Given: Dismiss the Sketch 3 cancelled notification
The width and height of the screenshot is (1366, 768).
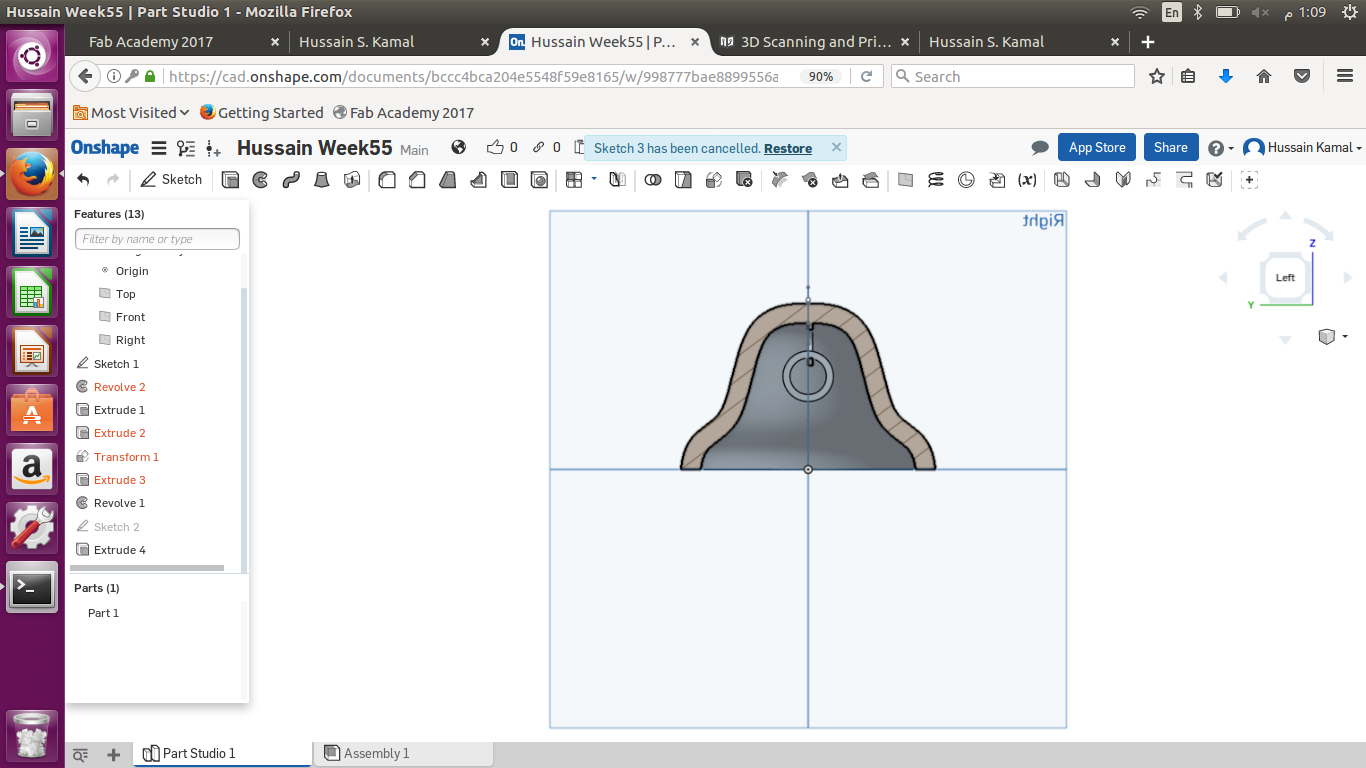Looking at the screenshot, I should pos(836,148).
